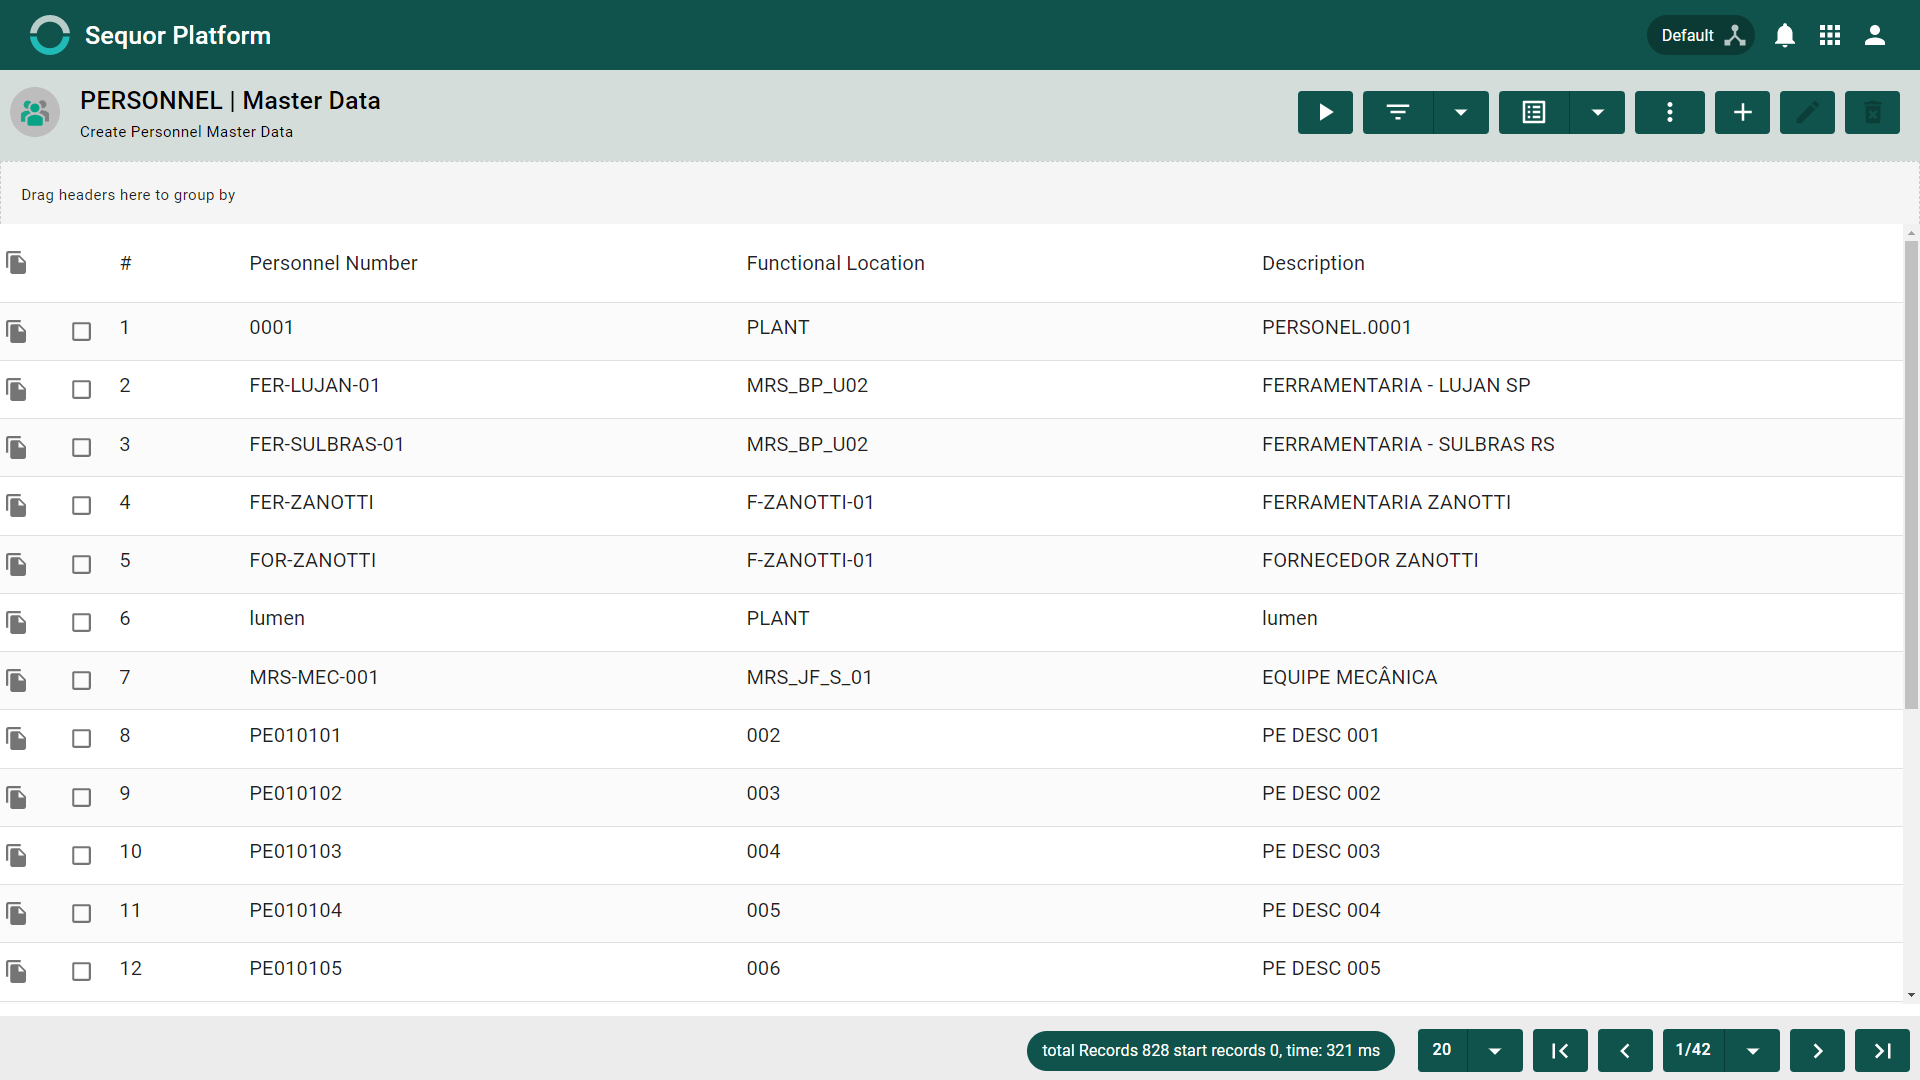Go to the first page
The image size is (1920, 1080).
[1560, 1050]
